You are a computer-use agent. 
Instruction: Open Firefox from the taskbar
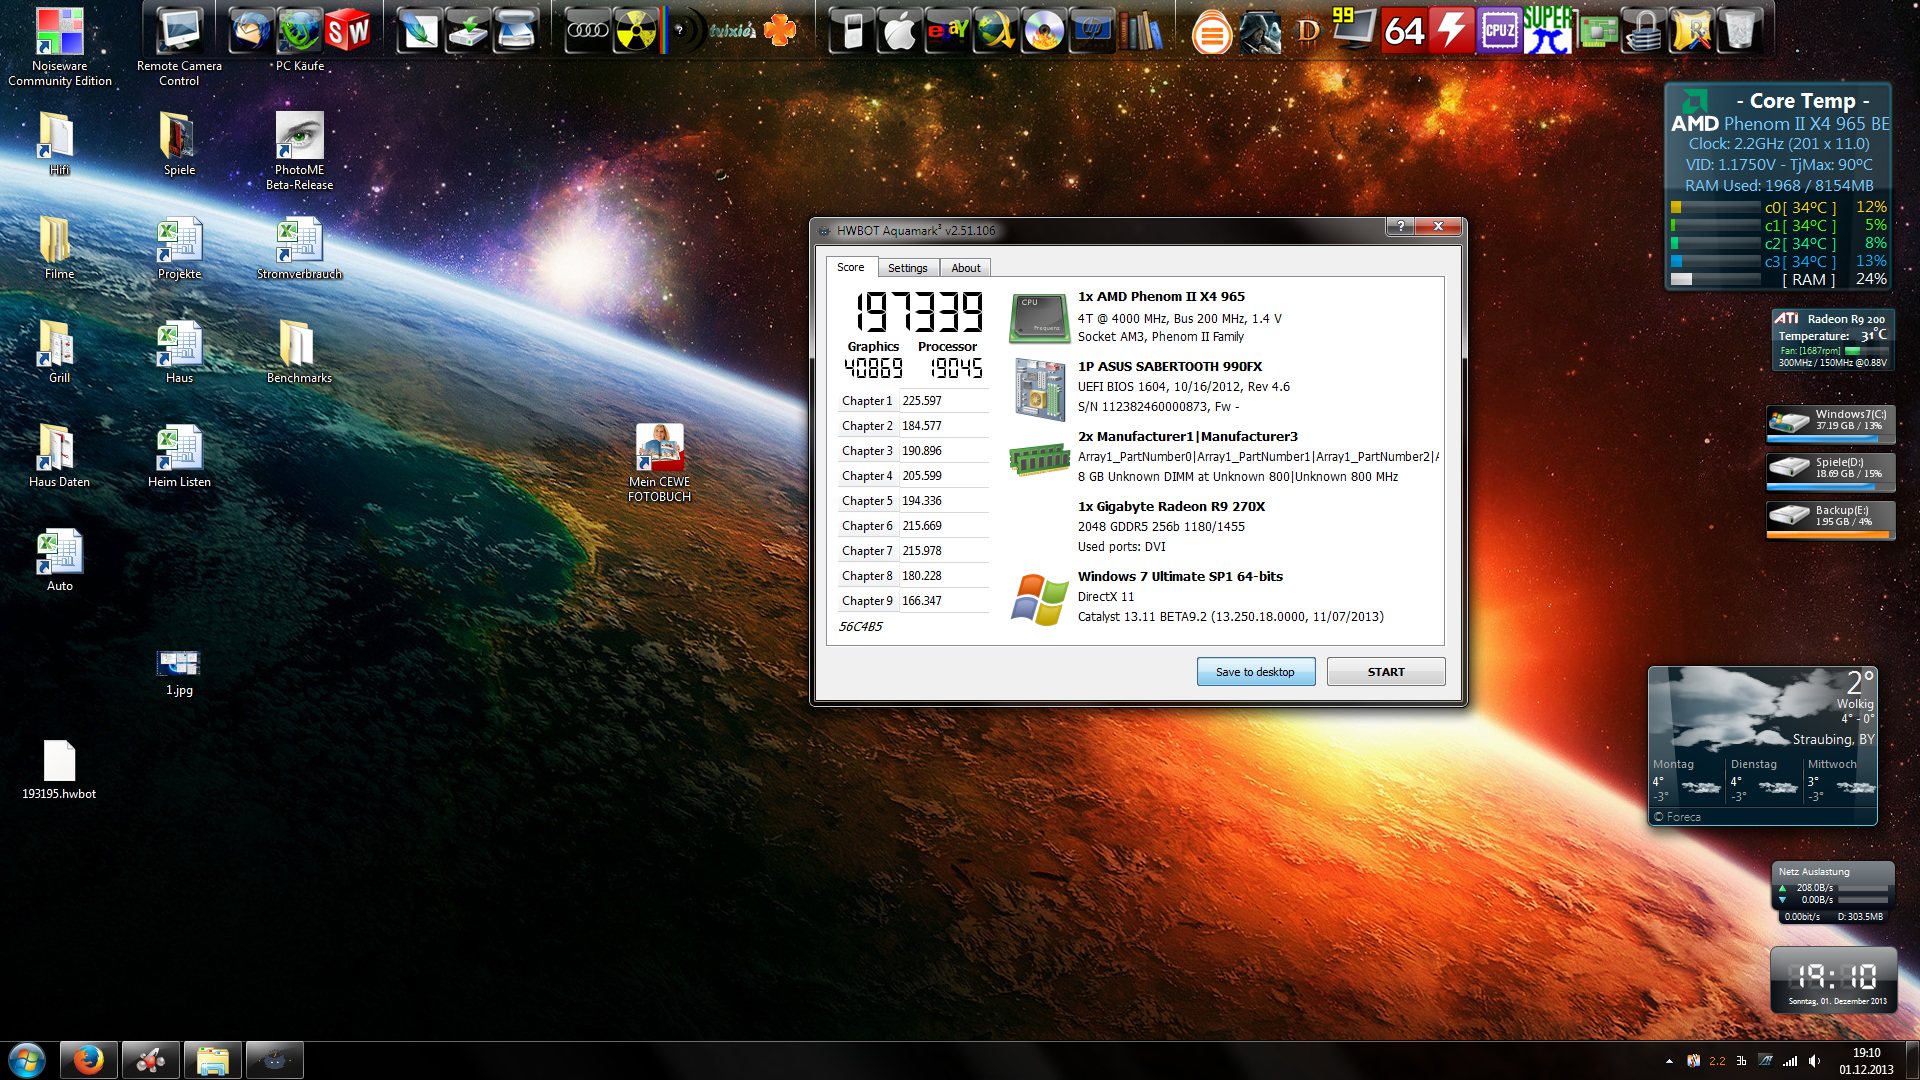pyautogui.click(x=89, y=1060)
